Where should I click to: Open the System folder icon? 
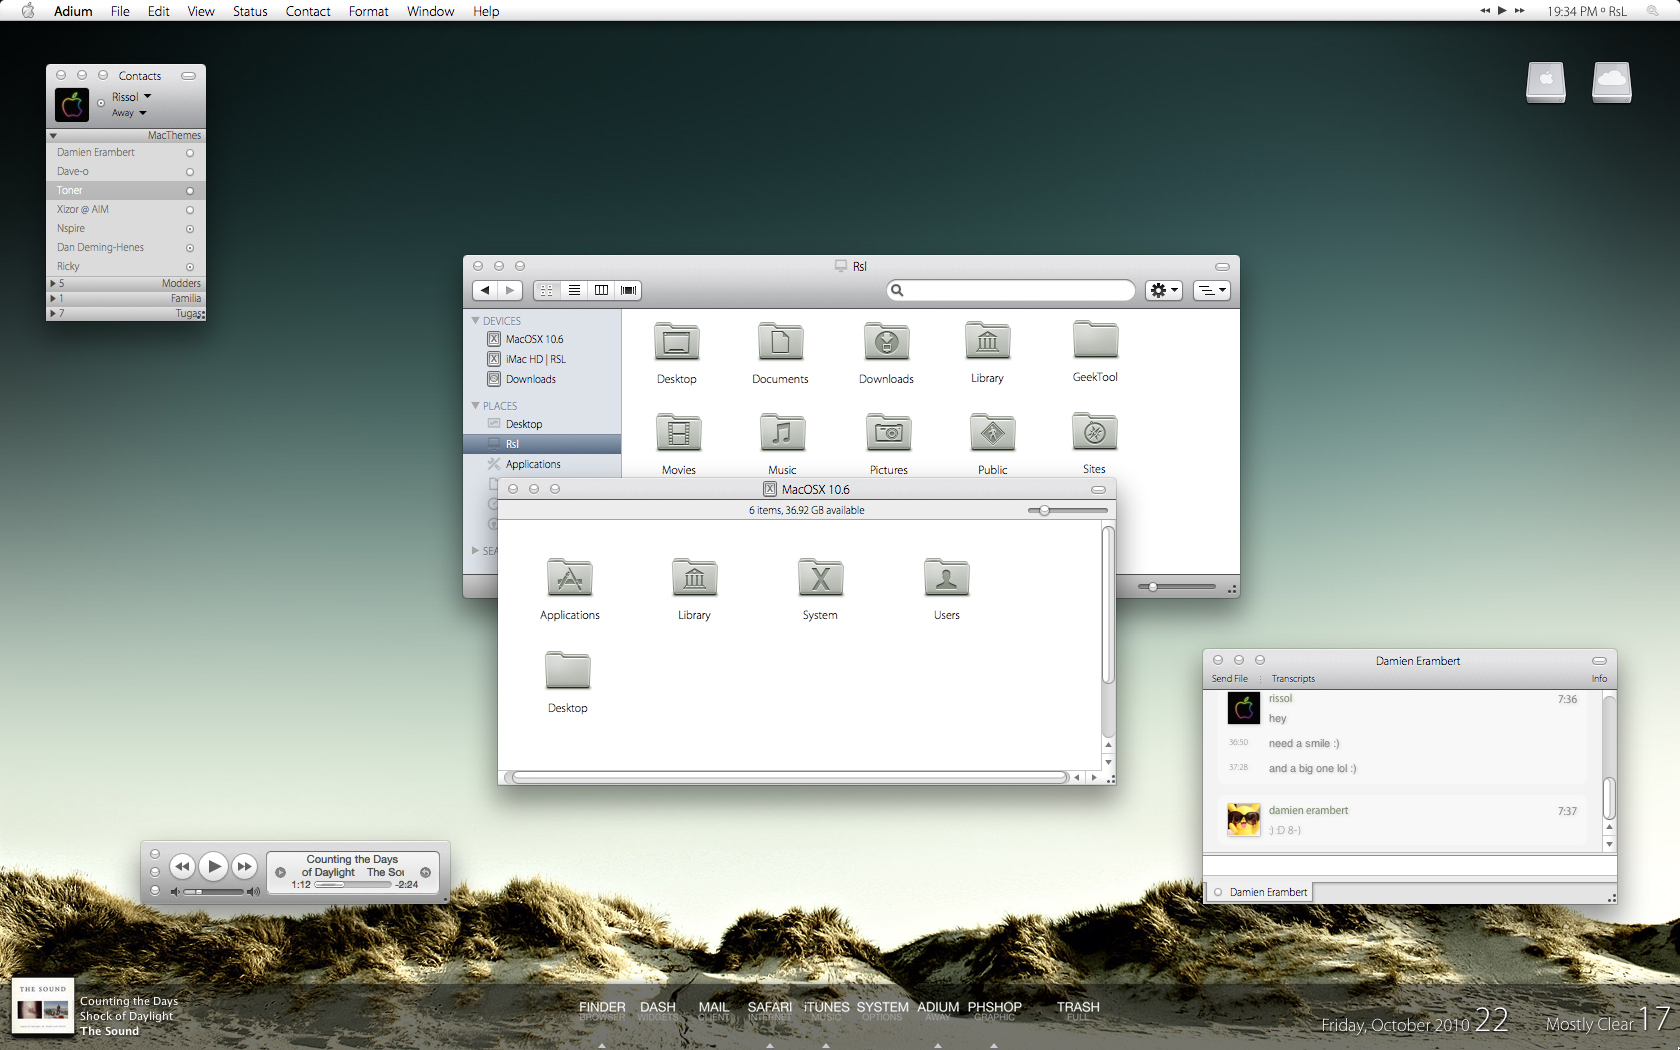(820, 578)
